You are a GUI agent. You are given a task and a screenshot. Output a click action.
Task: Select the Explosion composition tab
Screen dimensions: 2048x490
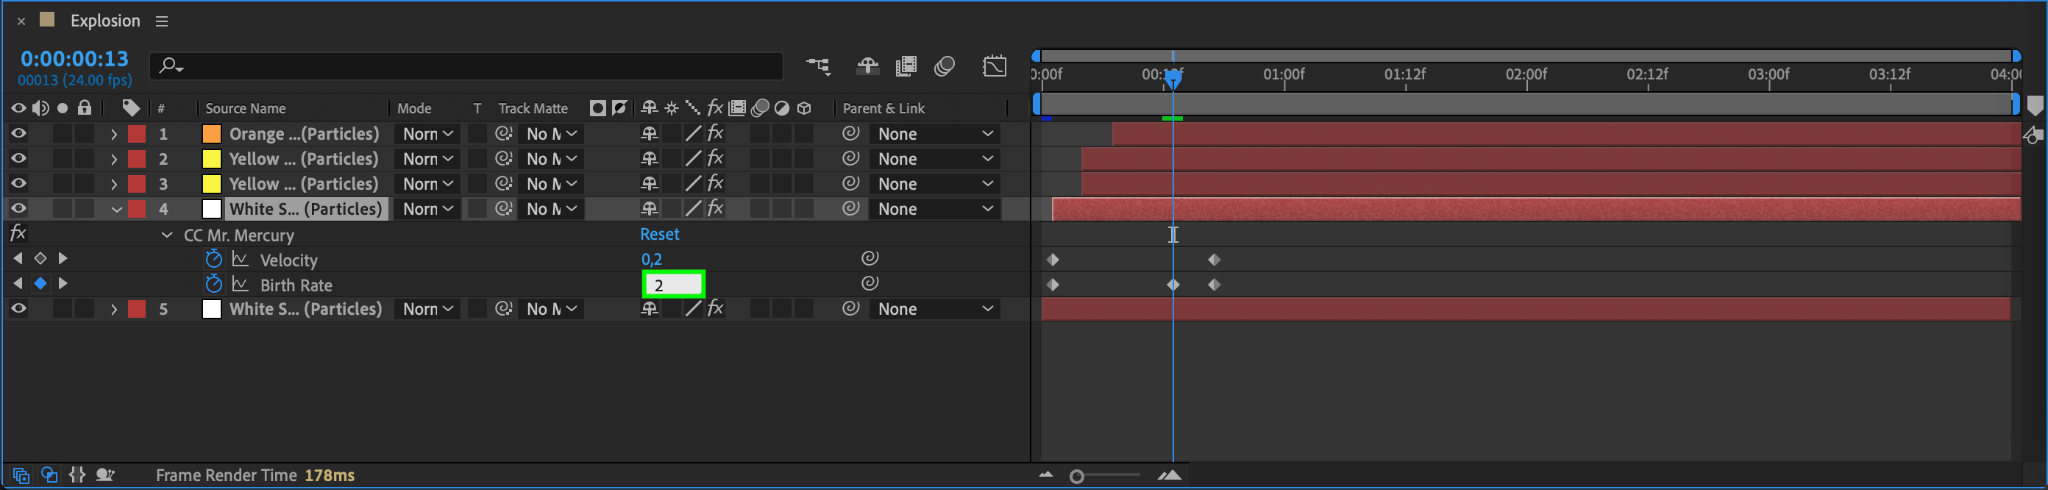coord(105,21)
